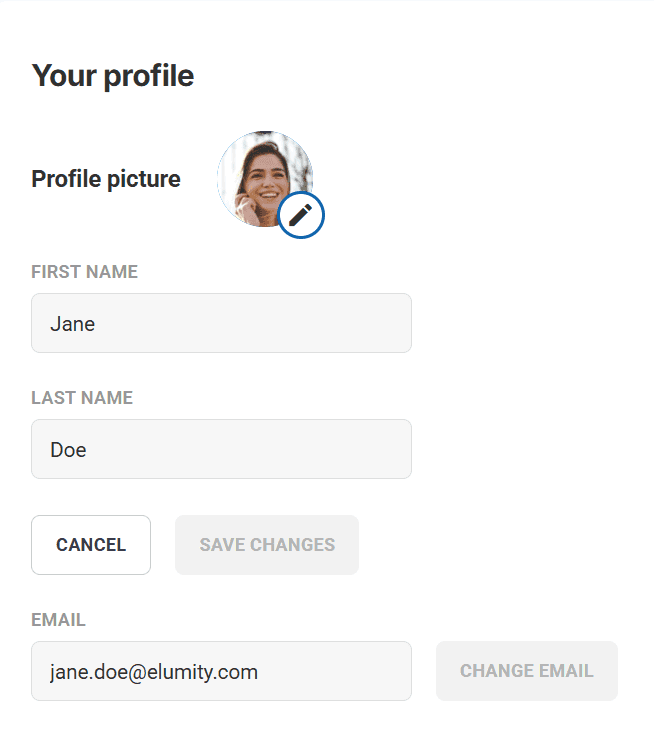Click the 'EMAIL' field label
Viewport: 654px width, 749px height.
point(58,620)
